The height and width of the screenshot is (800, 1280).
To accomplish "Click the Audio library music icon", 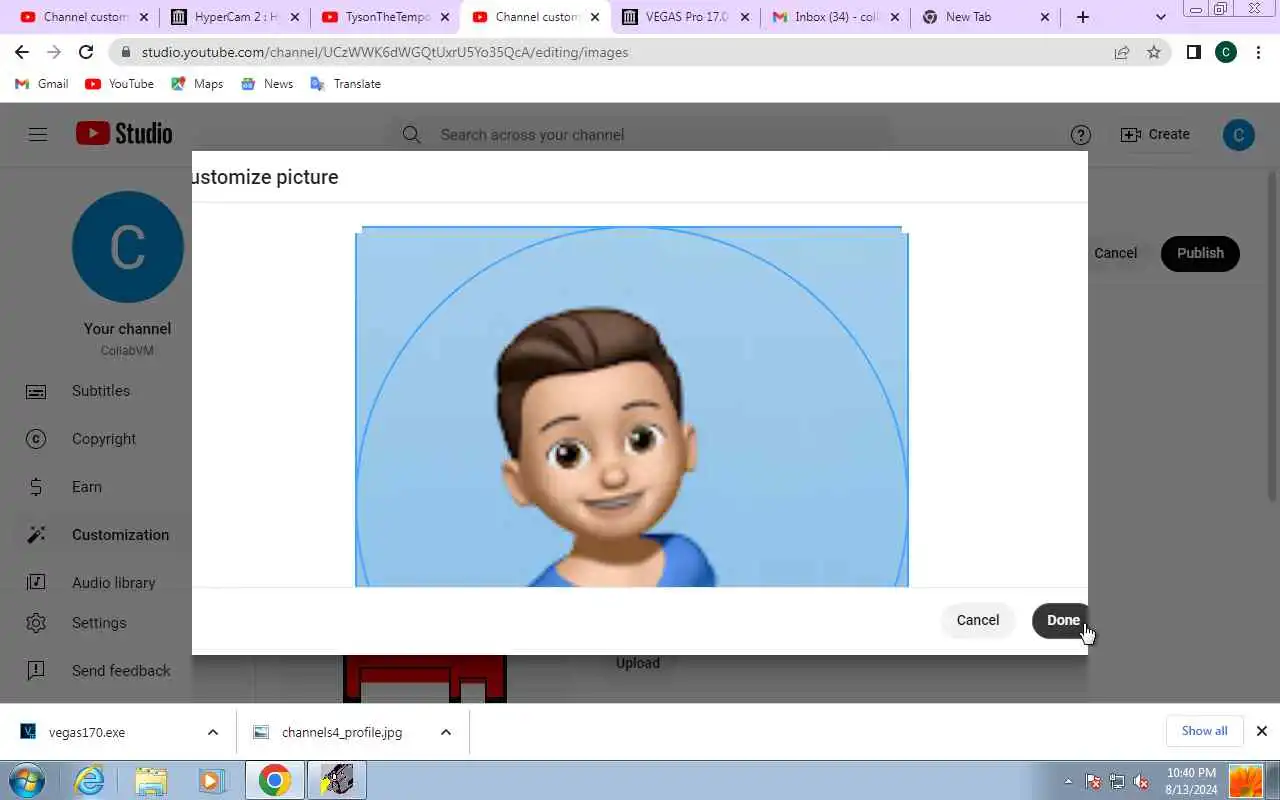I will click(x=36, y=583).
